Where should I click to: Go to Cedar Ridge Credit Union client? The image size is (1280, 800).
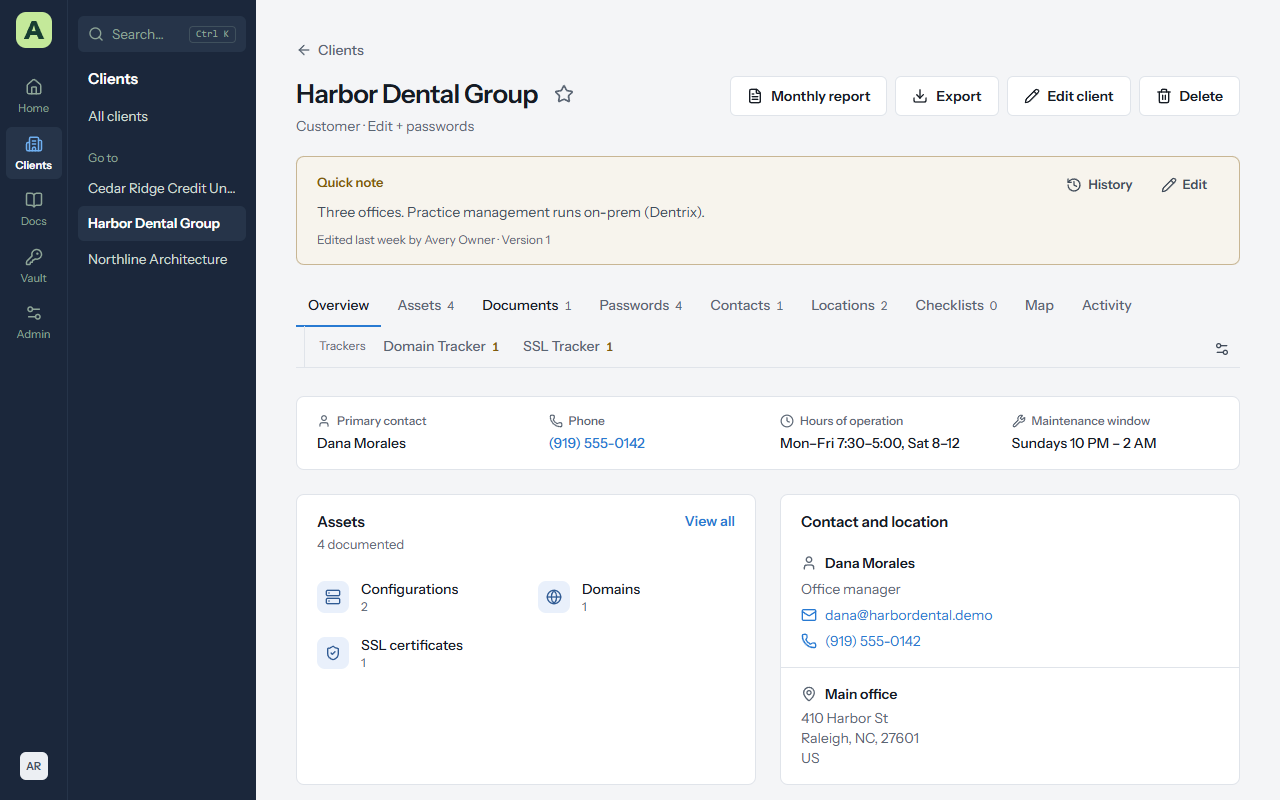pos(162,188)
